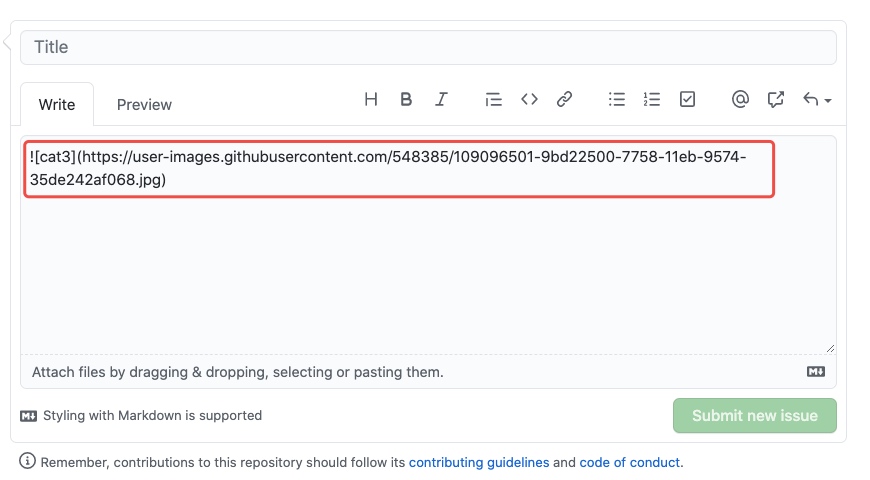870x480 pixels.
Task: Add a task list checkbox
Action: 687,99
